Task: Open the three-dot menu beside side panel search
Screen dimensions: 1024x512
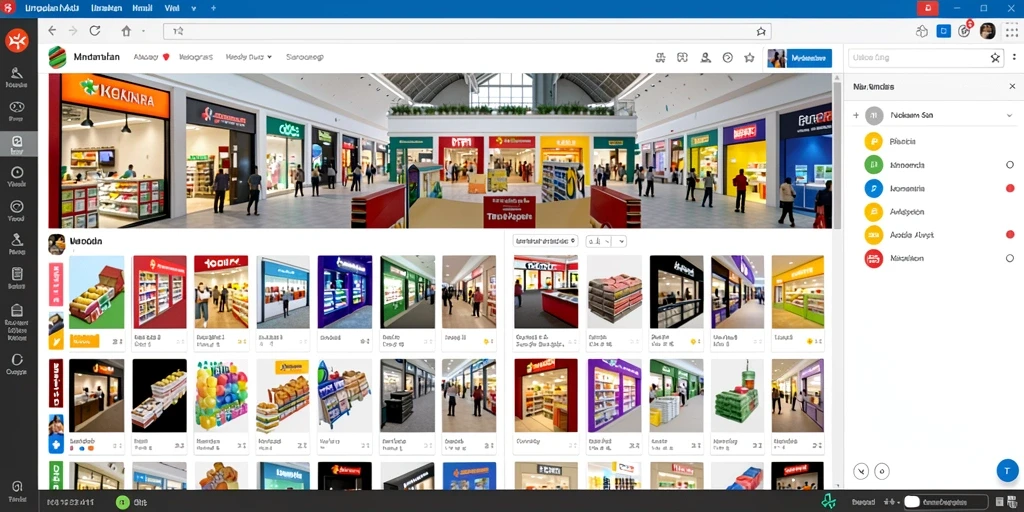Action: 1014,57
